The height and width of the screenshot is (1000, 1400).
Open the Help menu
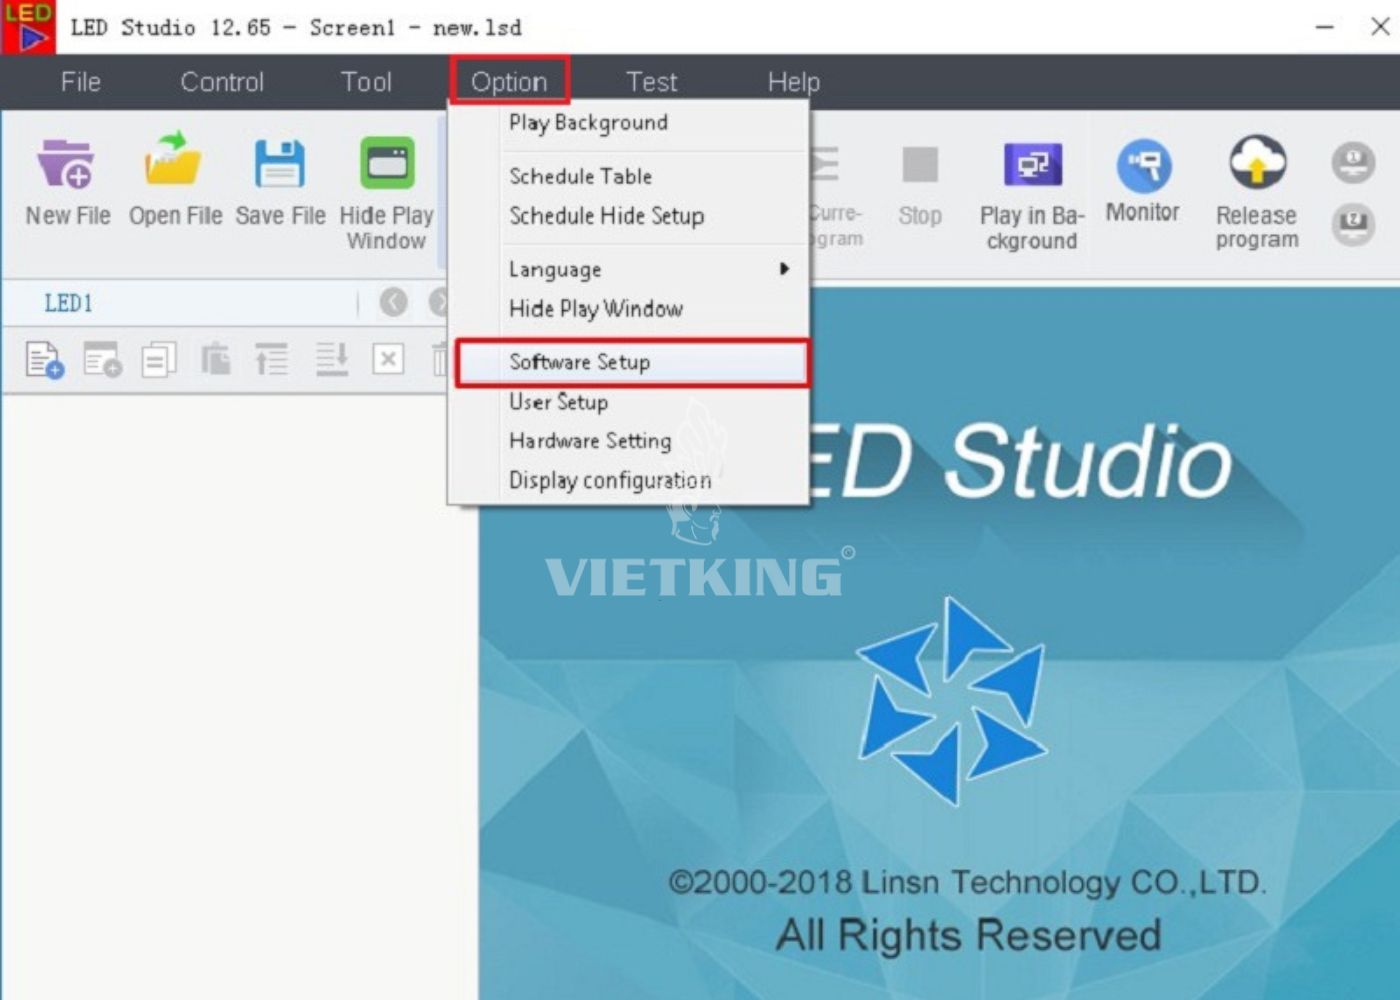coord(793,82)
